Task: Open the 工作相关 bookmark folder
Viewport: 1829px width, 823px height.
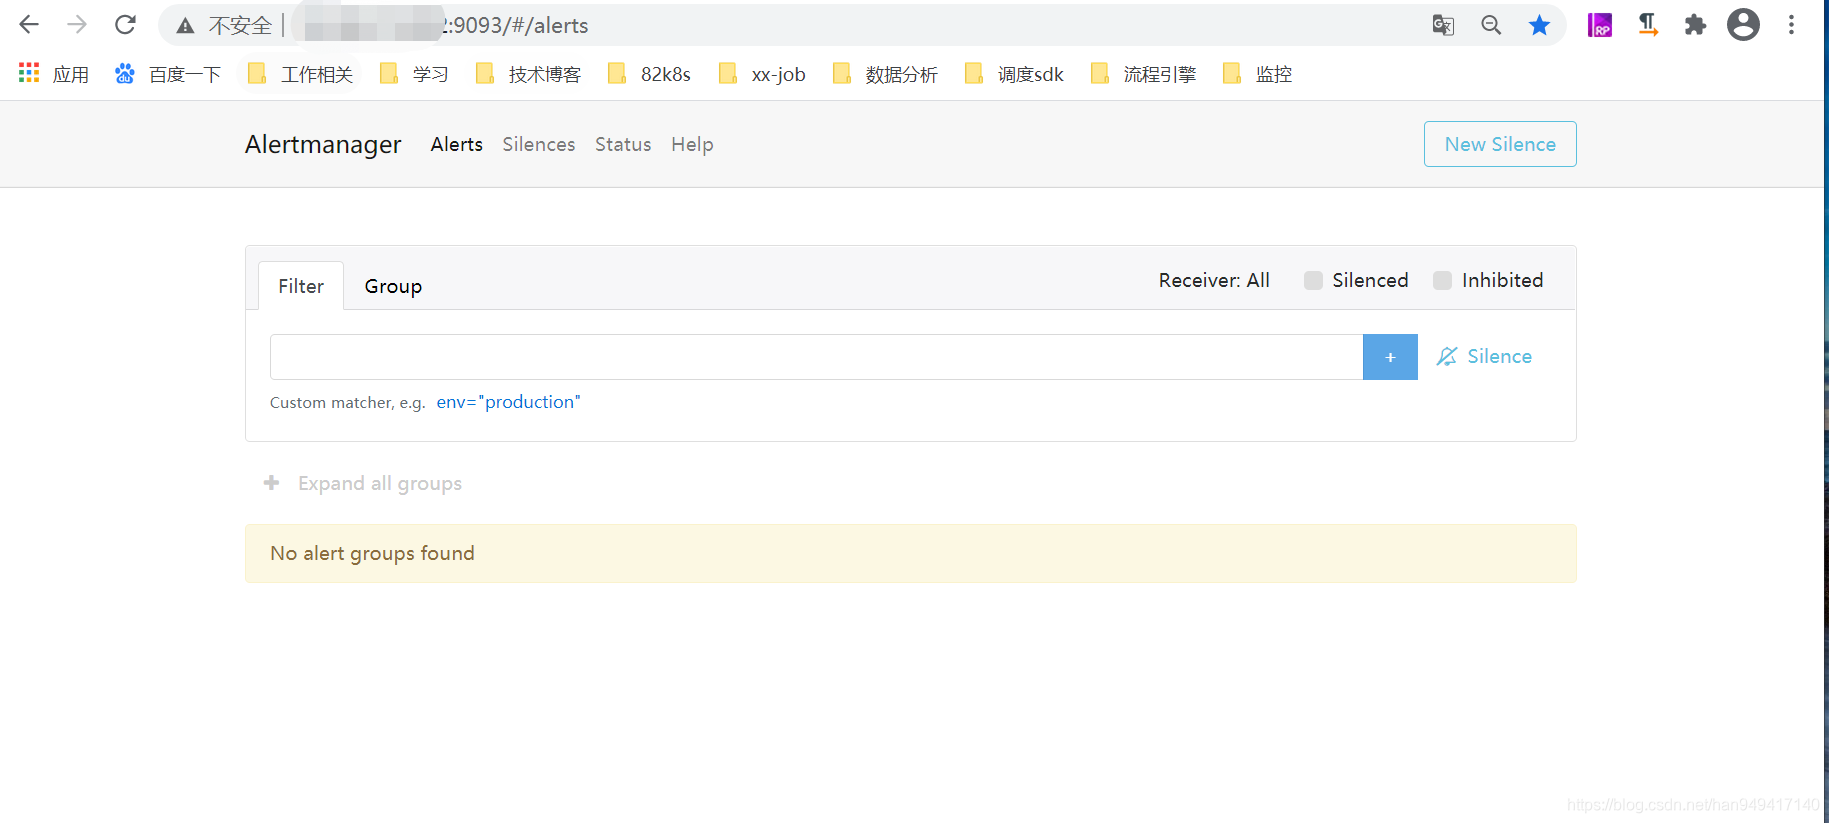Action: tap(300, 74)
